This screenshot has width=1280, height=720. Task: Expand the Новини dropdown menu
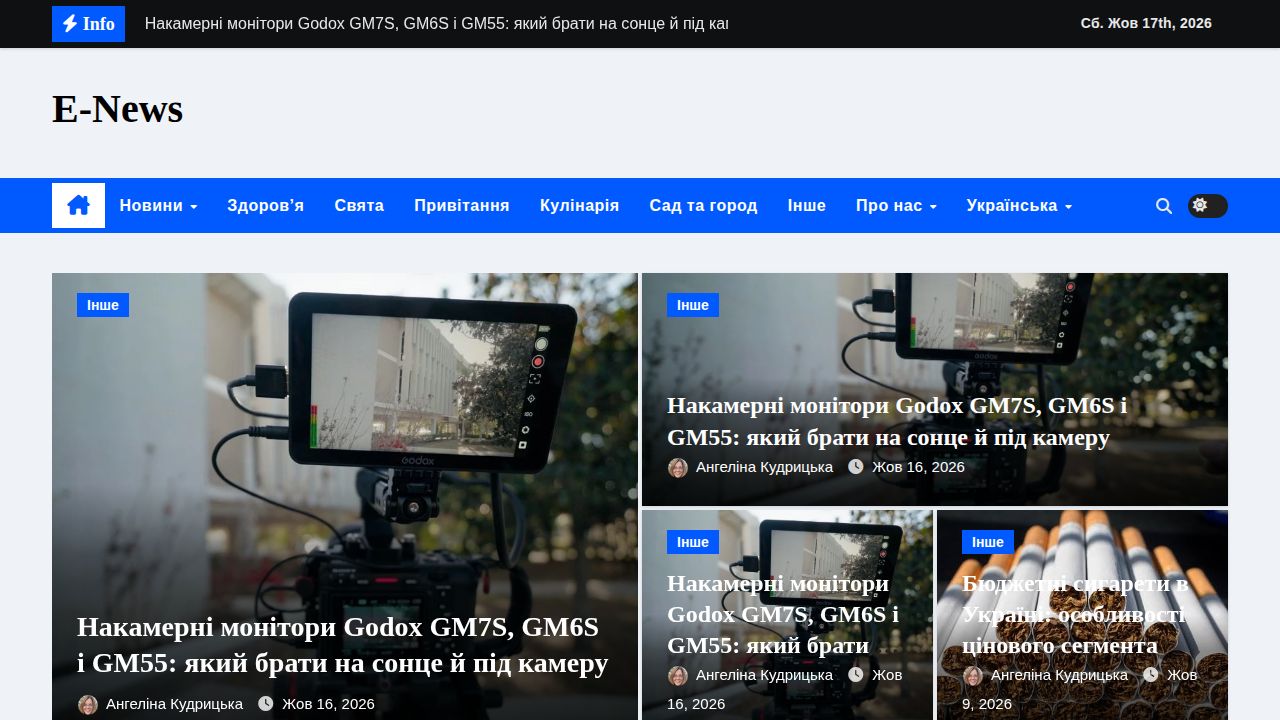tap(158, 206)
